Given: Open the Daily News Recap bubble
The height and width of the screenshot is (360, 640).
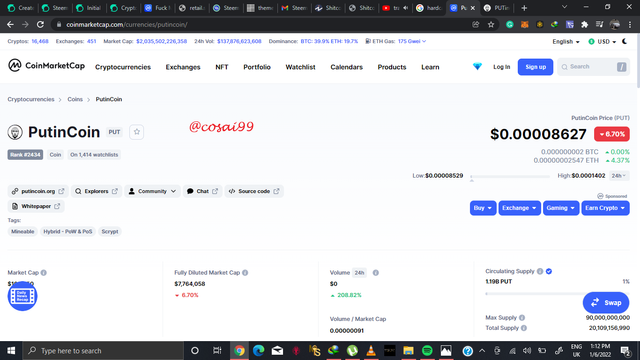Looking at the screenshot, I should coord(22,296).
